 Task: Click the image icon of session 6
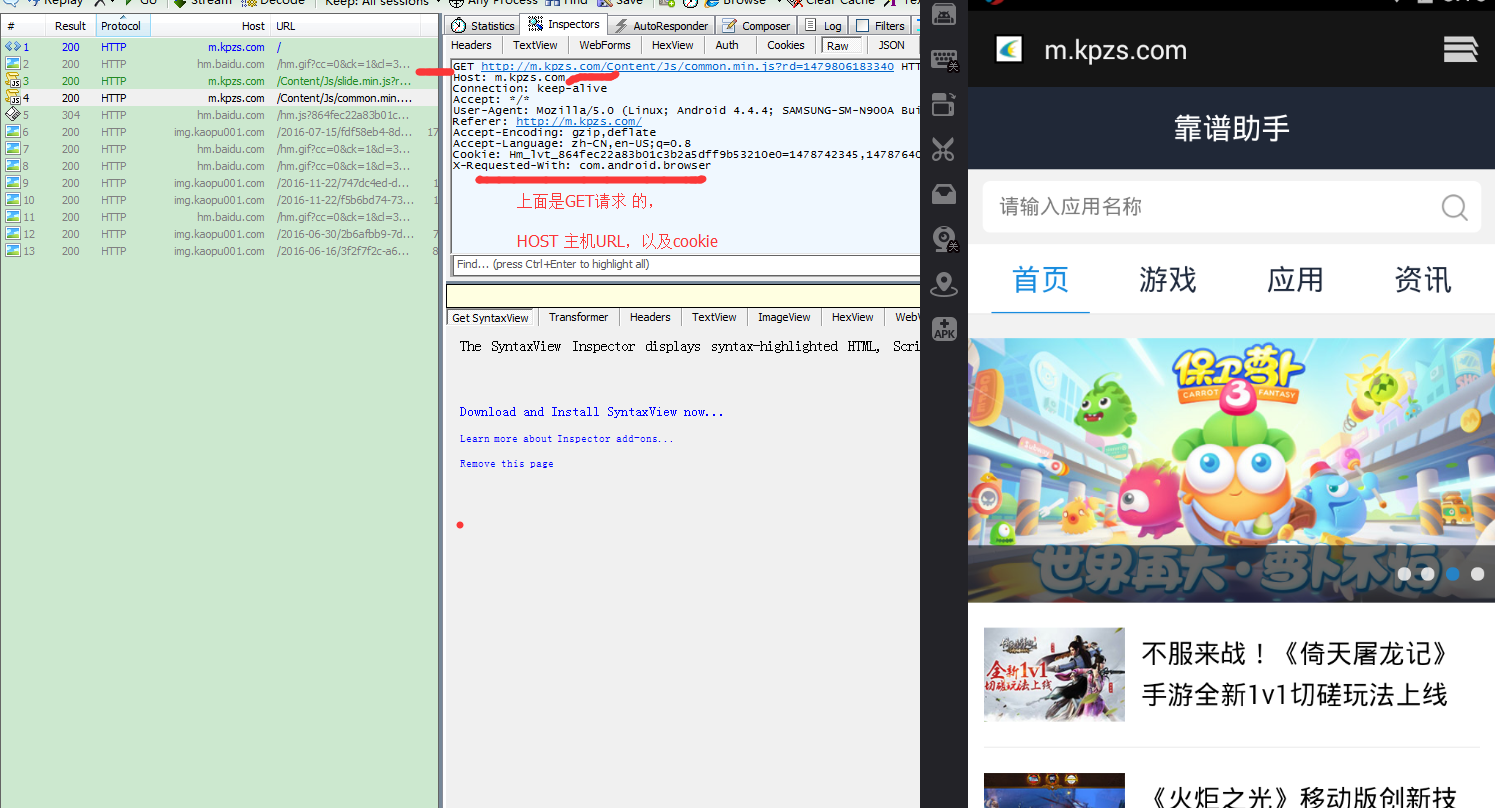13,132
